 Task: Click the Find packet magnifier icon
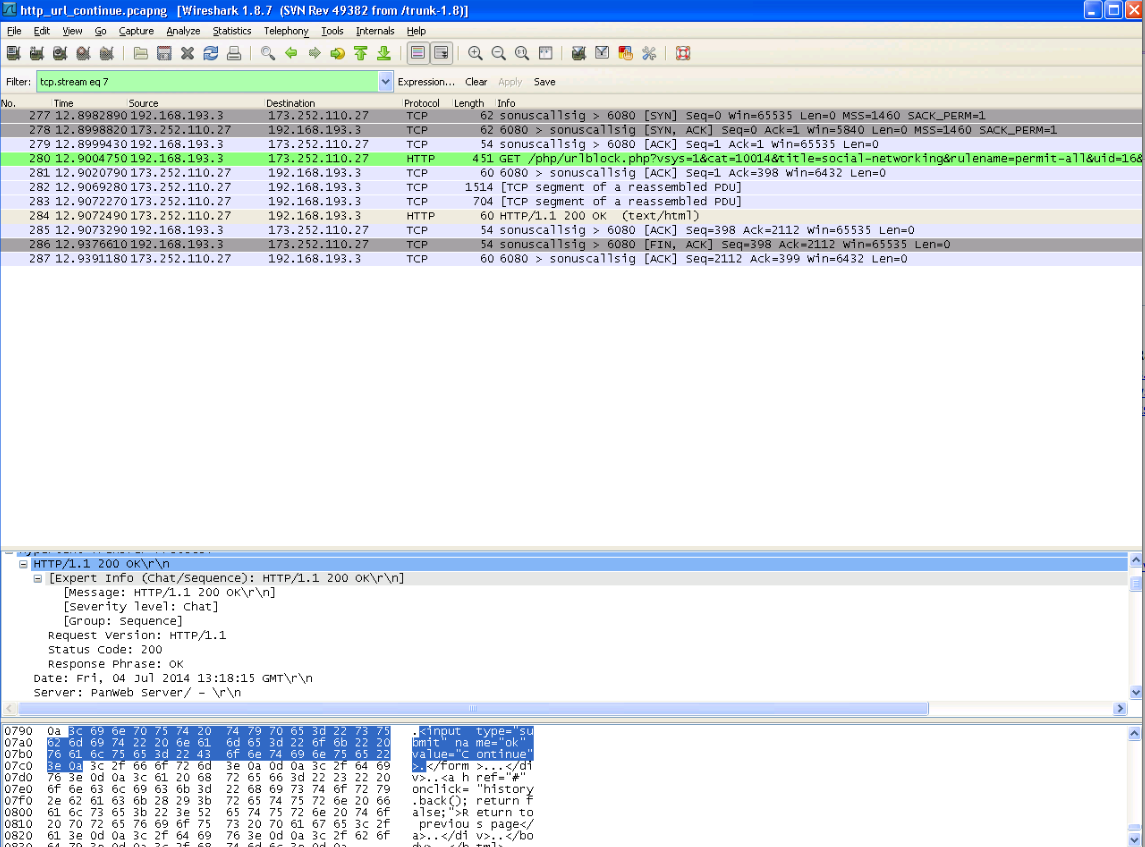tap(268, 54)
